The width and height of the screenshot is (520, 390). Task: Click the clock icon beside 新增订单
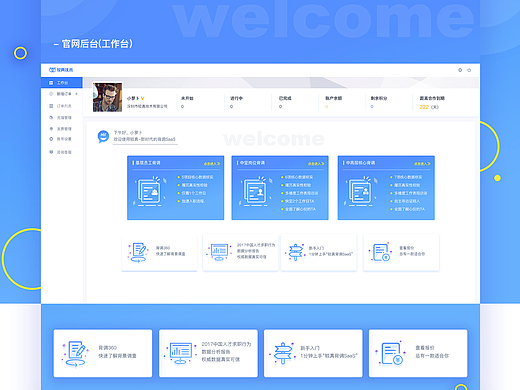tap(51, 94)
